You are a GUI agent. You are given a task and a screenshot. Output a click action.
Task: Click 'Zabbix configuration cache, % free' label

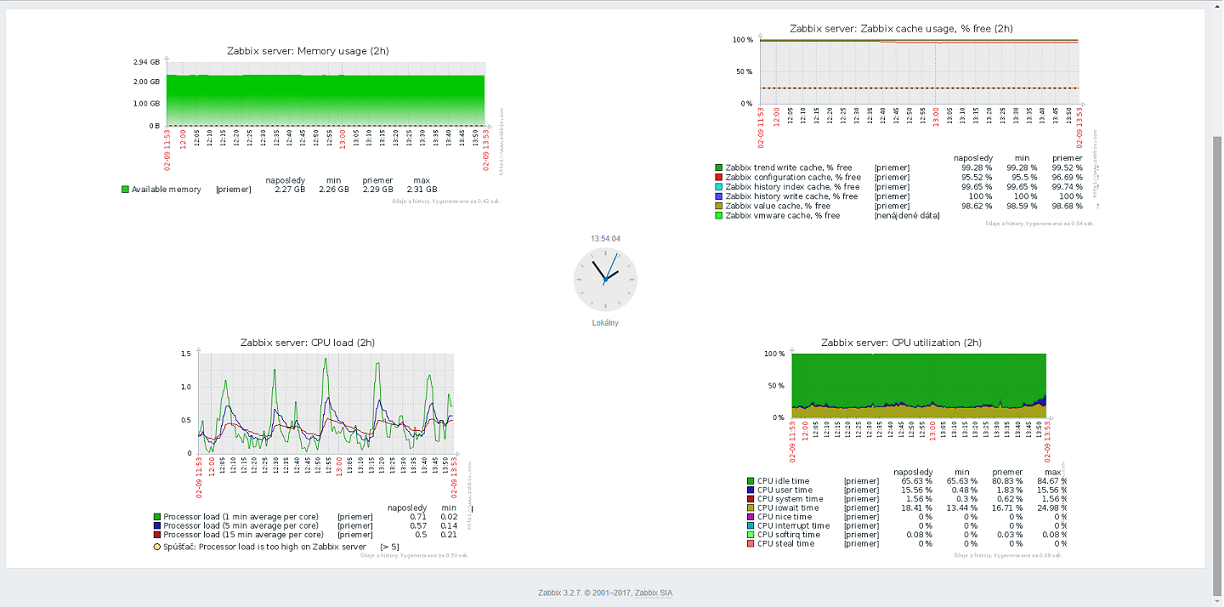pos(792,177)
